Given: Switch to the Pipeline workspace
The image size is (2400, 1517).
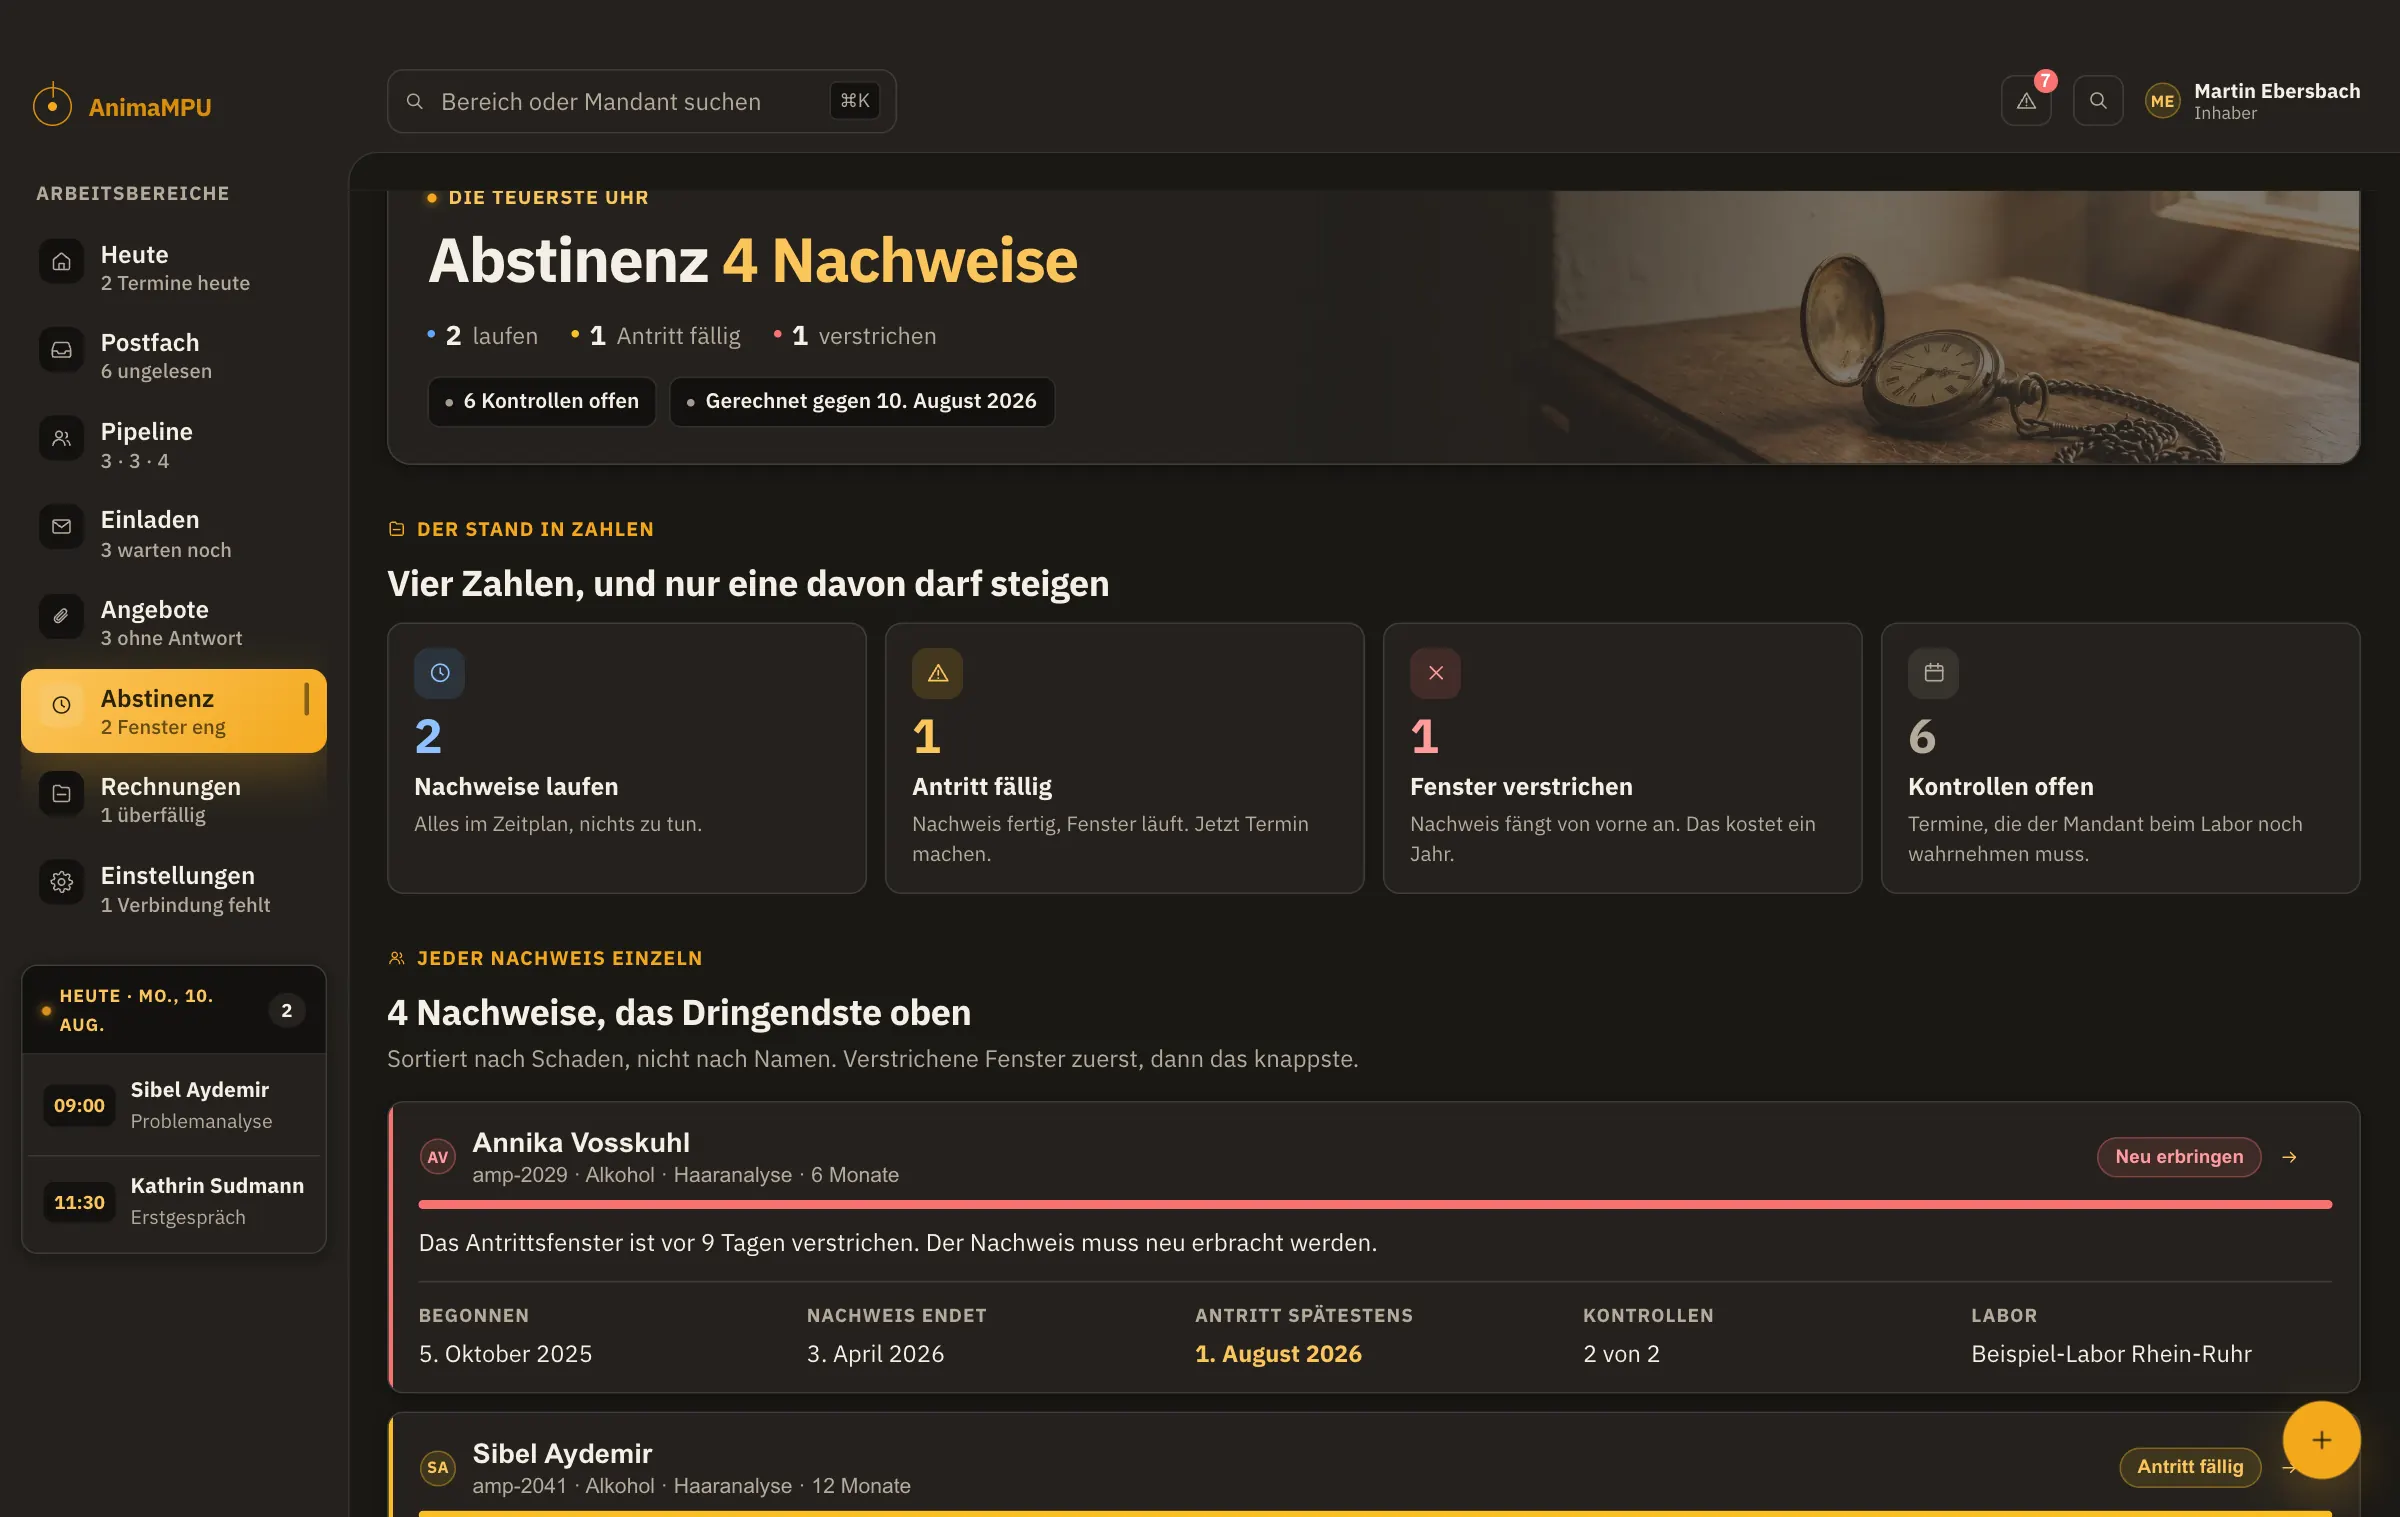Looking at the screenshot, I should coord(174,445).
